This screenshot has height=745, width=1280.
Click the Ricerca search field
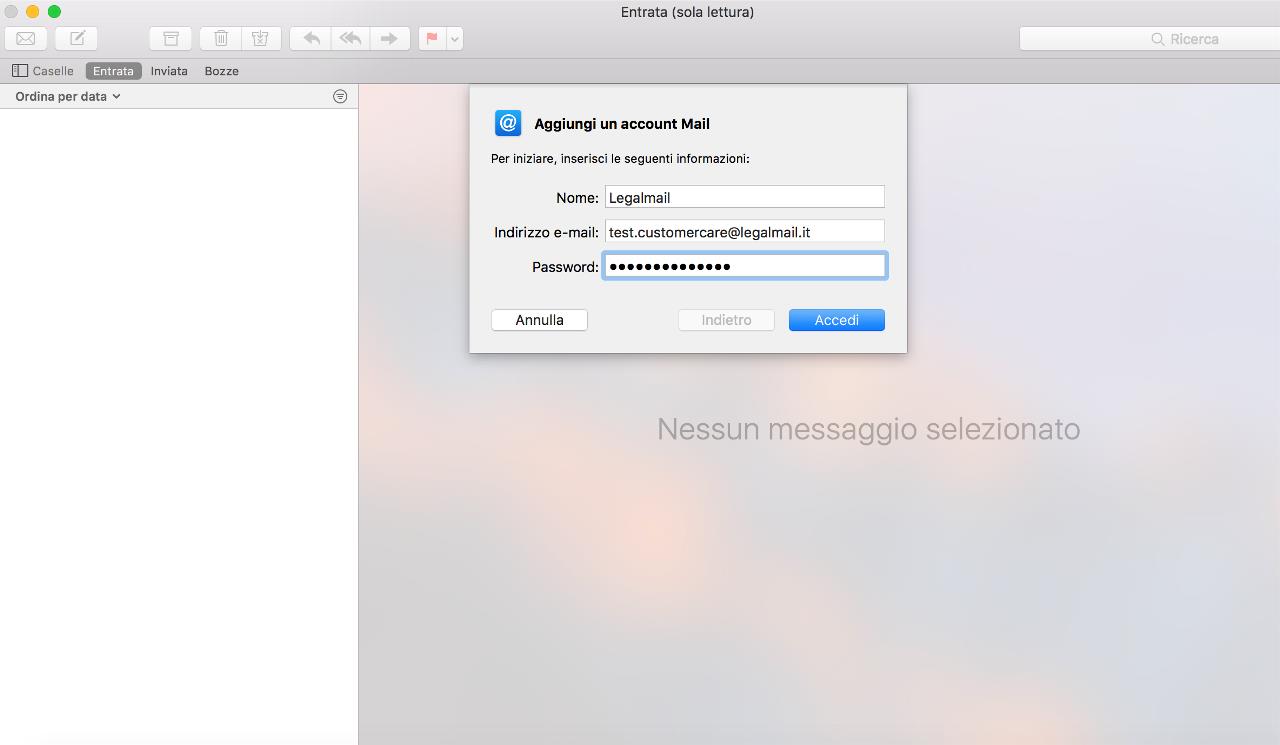1148,39
